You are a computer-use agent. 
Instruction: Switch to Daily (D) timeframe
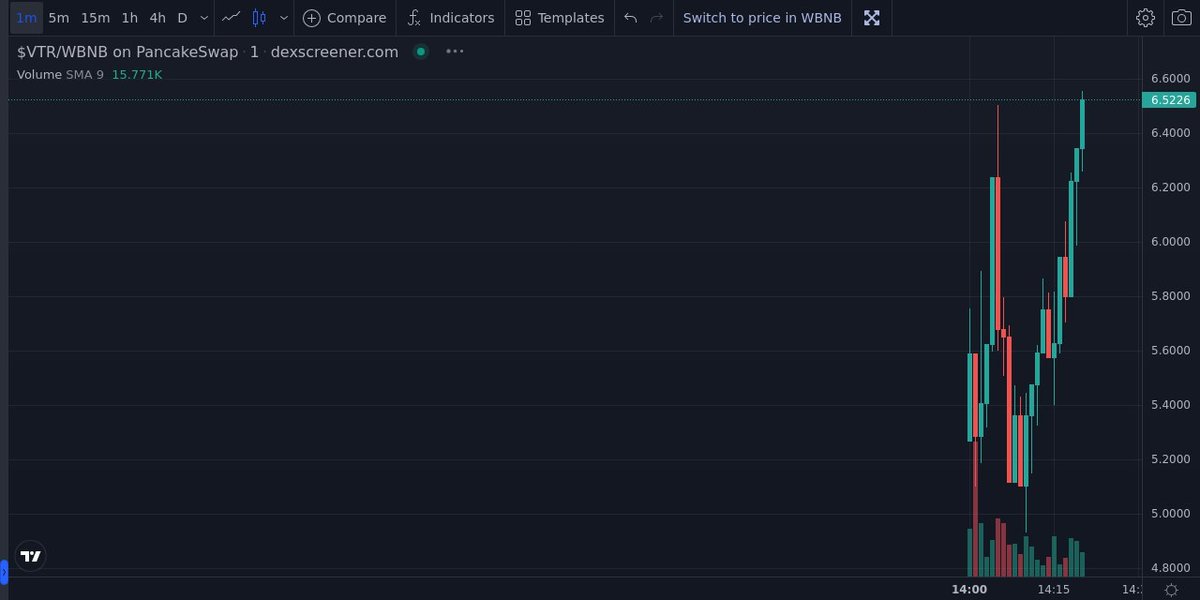pyautogui.click(x=182, y=17)
